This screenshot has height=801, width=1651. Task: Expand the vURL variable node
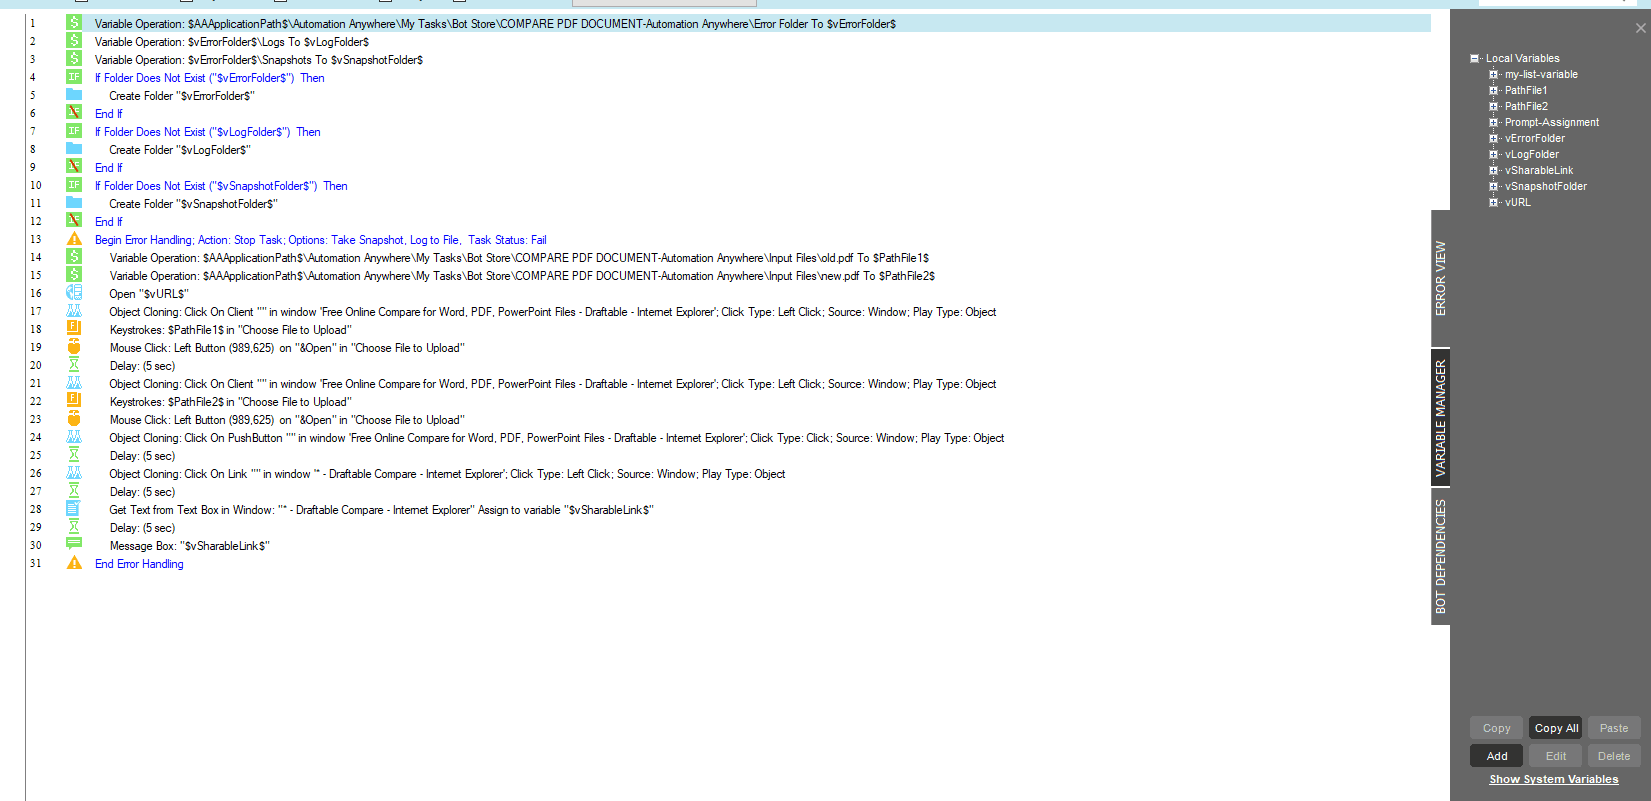click(x=1494, y=202)
